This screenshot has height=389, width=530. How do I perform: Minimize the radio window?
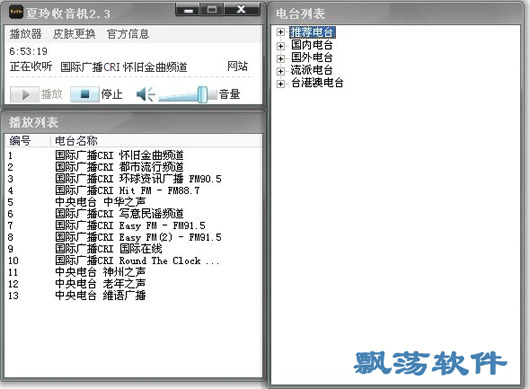tap(189, 10)
